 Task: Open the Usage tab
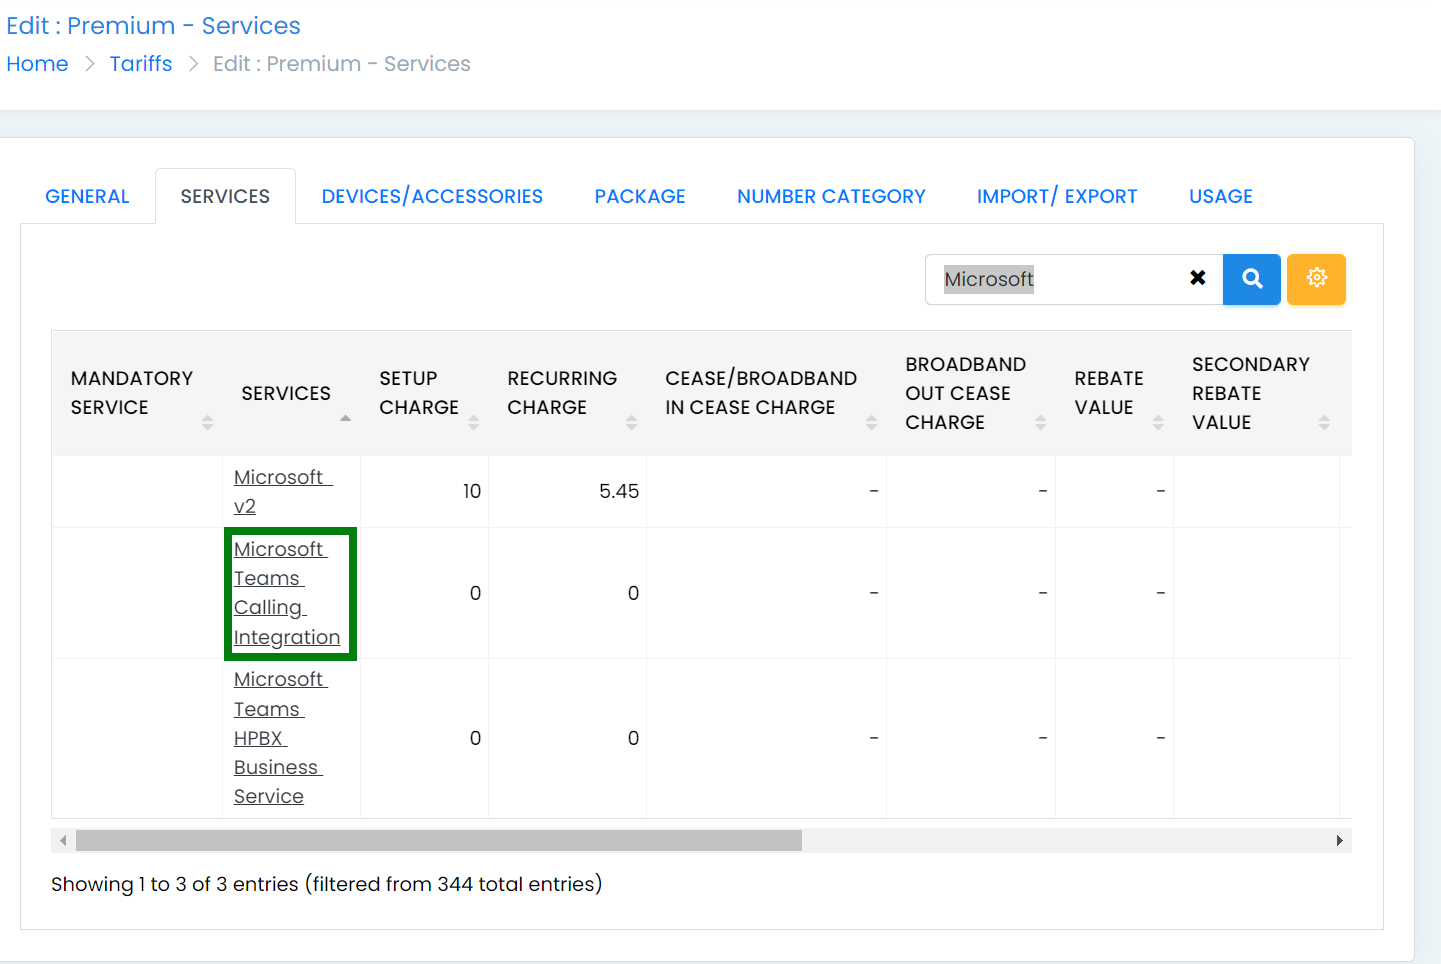point(1221,196)
